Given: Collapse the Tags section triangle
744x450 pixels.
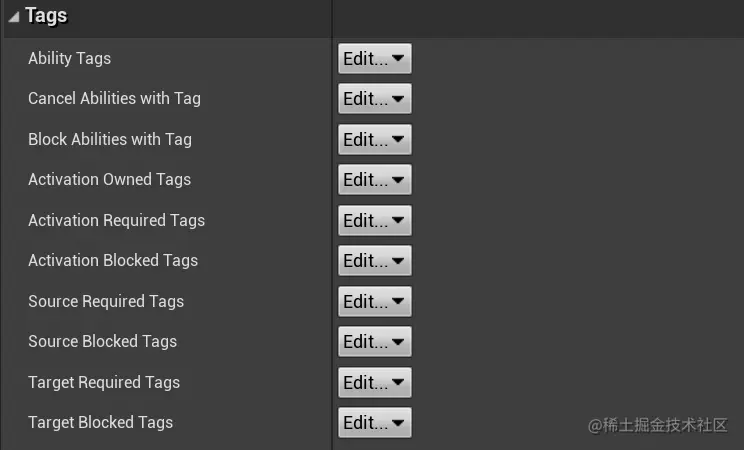Looking at the screenshot, I should coord(13,17).
